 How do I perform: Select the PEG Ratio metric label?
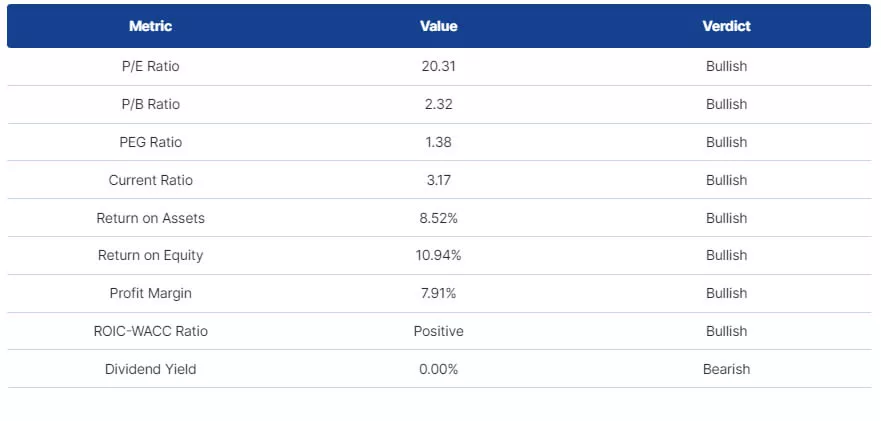pyautogui.click(x=150, y=142)
